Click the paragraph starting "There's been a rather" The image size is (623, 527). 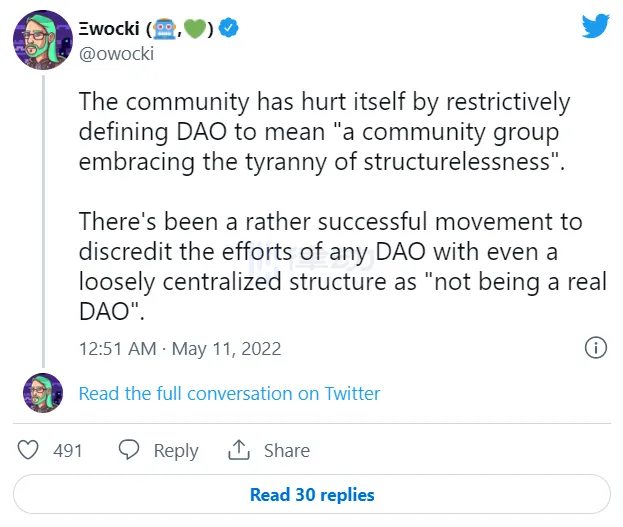coord(342,266)
